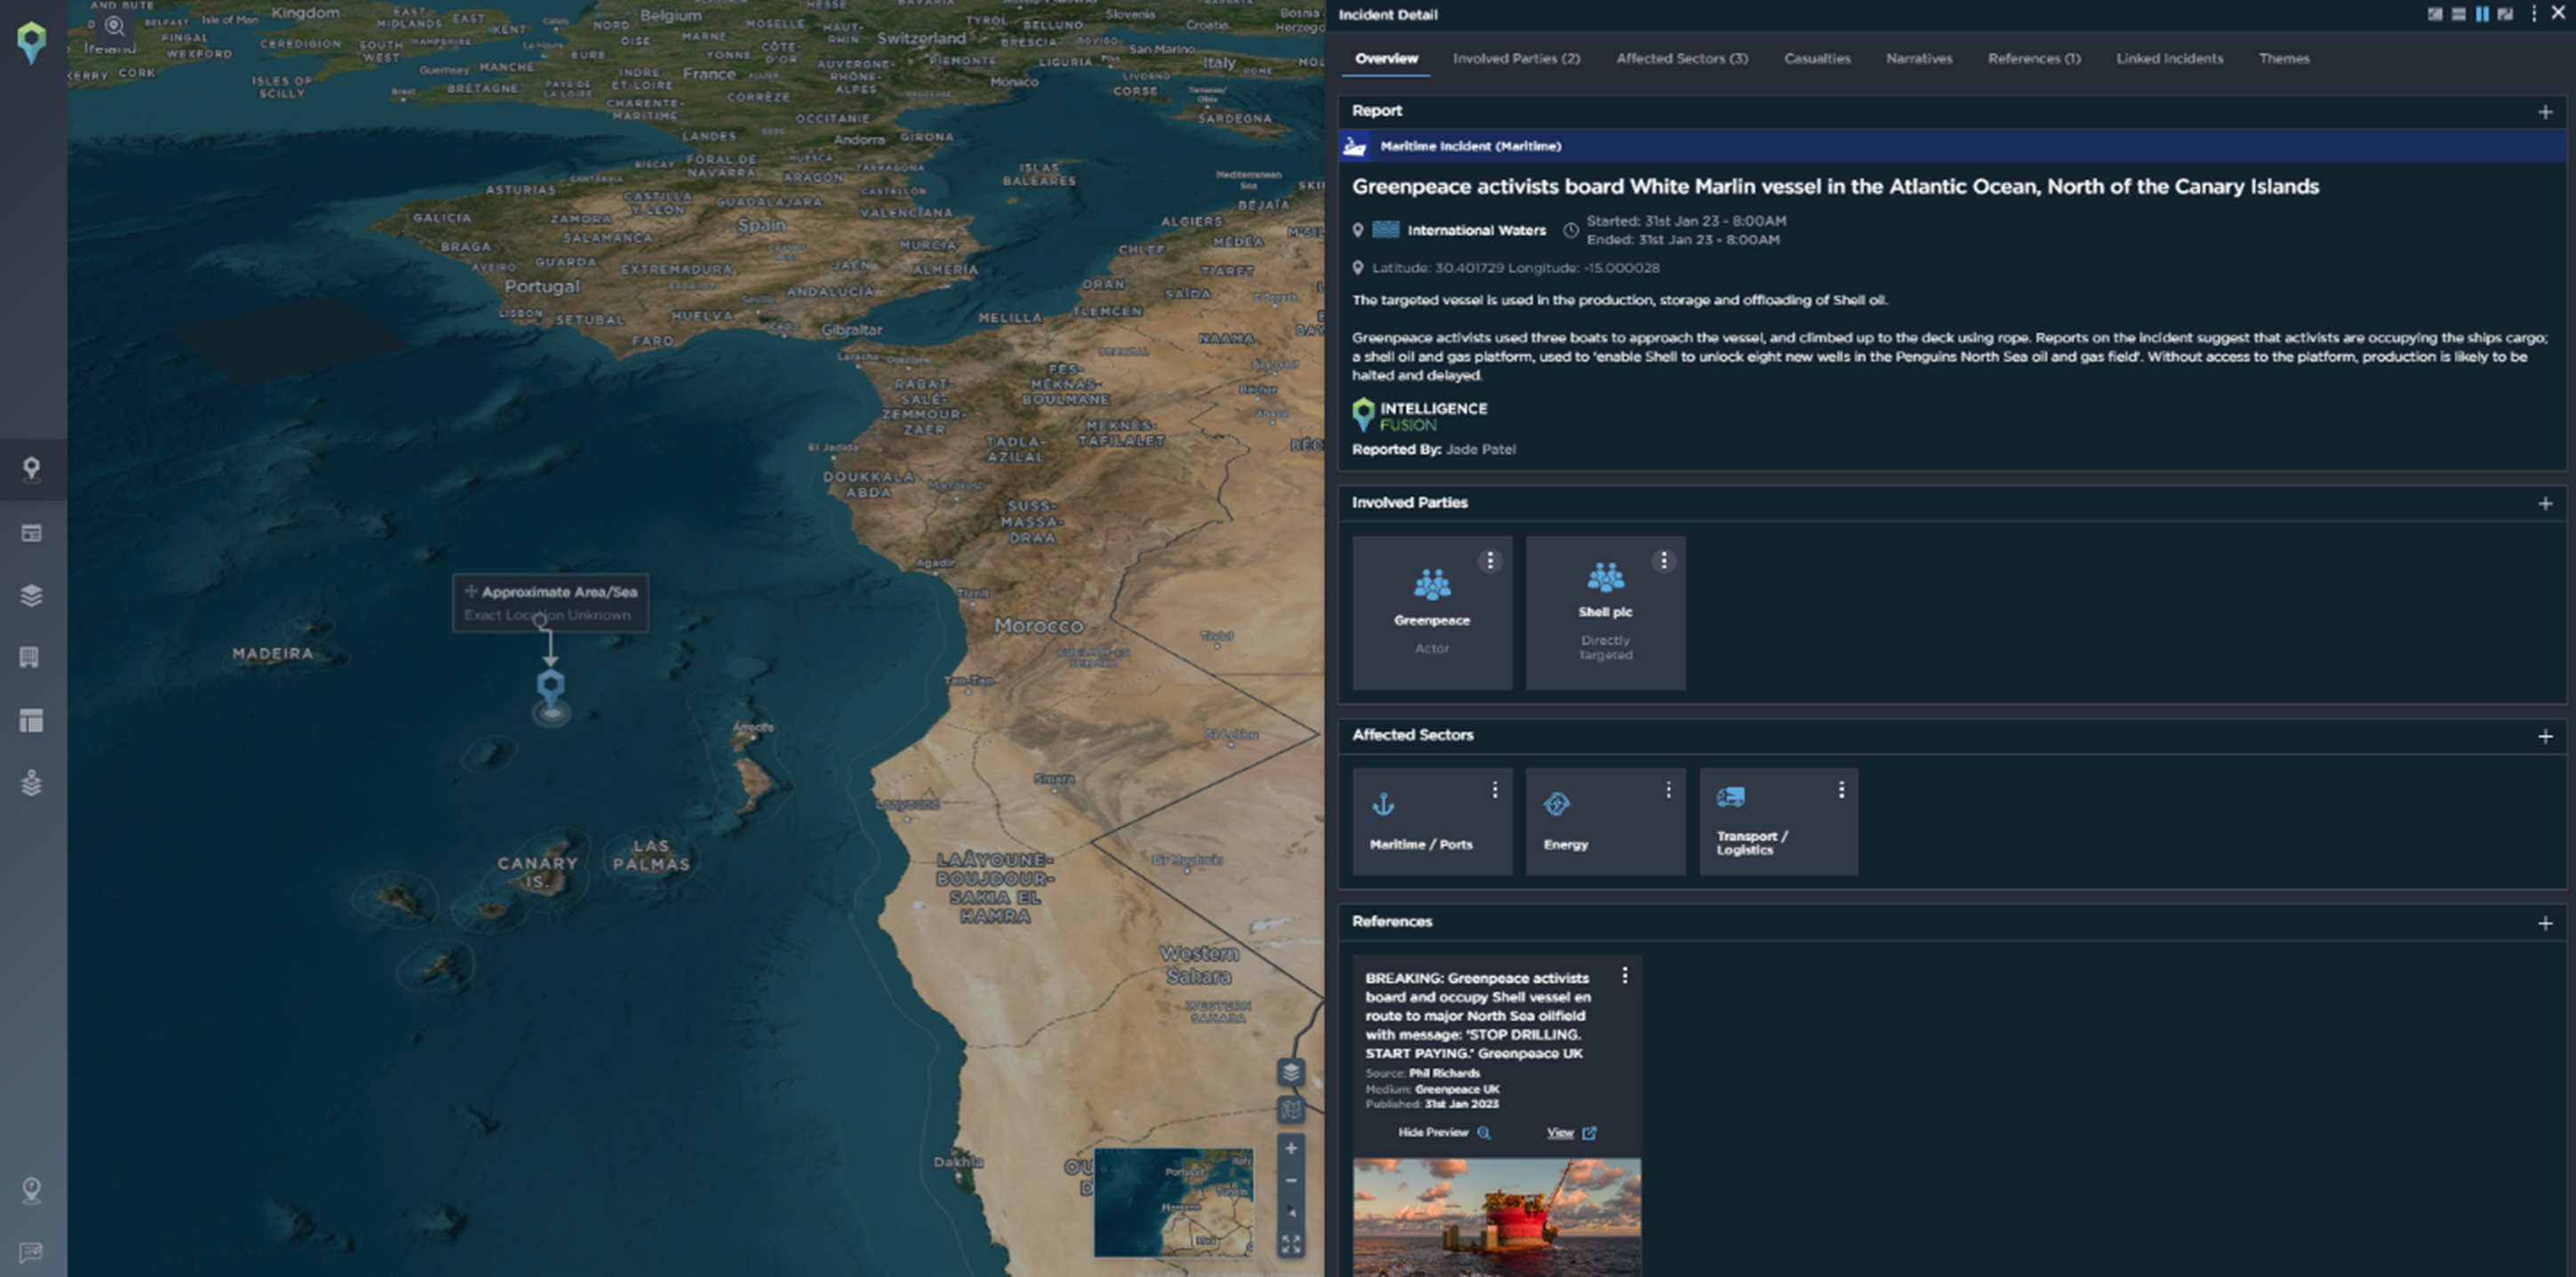The height and width of the screenshot is (1277, 2576).
Task: Expand the Involved Parties section
Action: pyautogui.click(x=2545, y=504)
